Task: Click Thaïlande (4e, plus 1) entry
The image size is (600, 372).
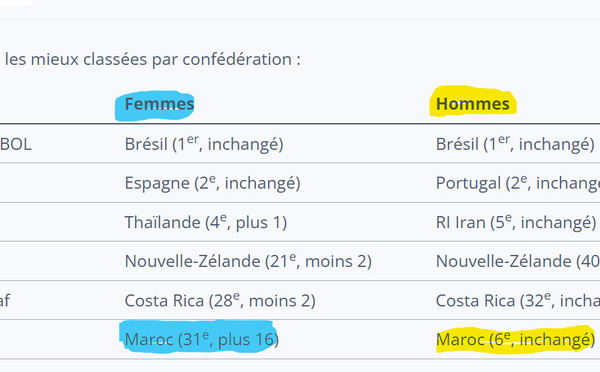Action: 206,222
